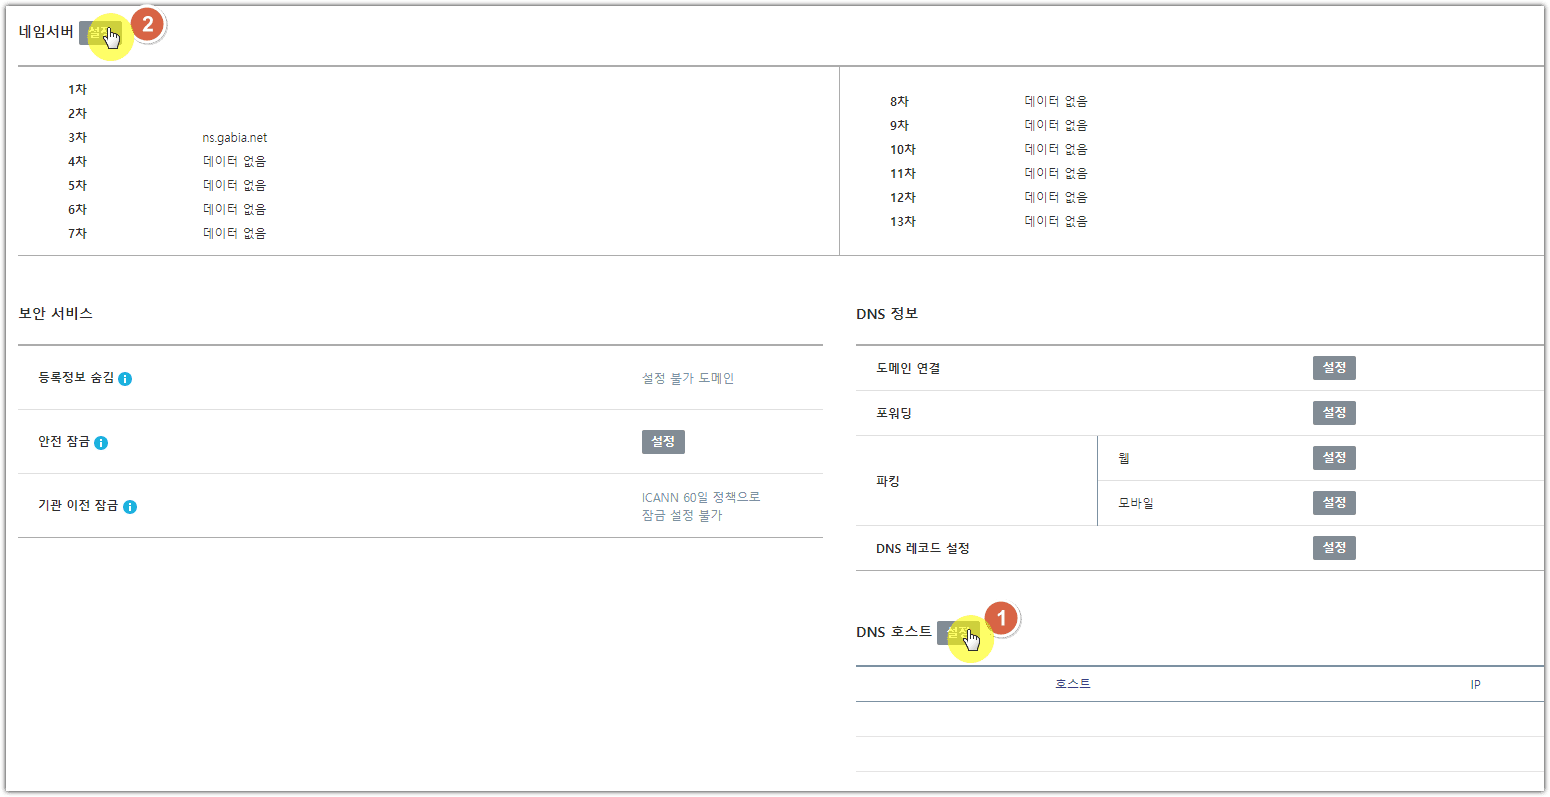This screenshot has height=797, width=1550.
Task: Click 설정 for 도메인 연결
Action: pyautogui.click(x=1334, y=368)
